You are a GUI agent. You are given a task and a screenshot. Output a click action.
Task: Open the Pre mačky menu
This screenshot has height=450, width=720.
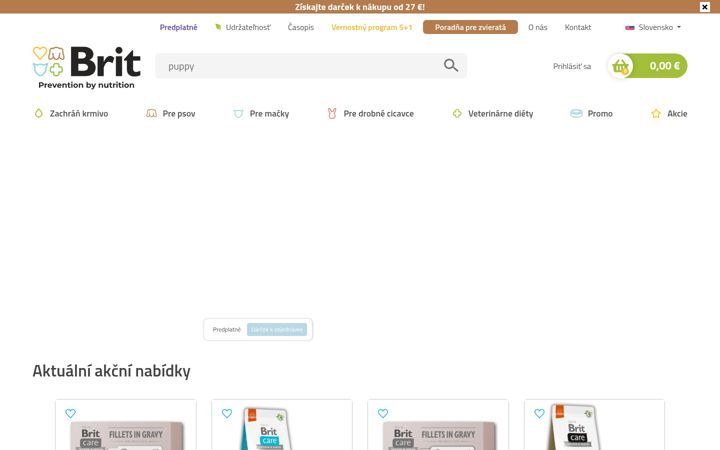click(x=269, y=113)
